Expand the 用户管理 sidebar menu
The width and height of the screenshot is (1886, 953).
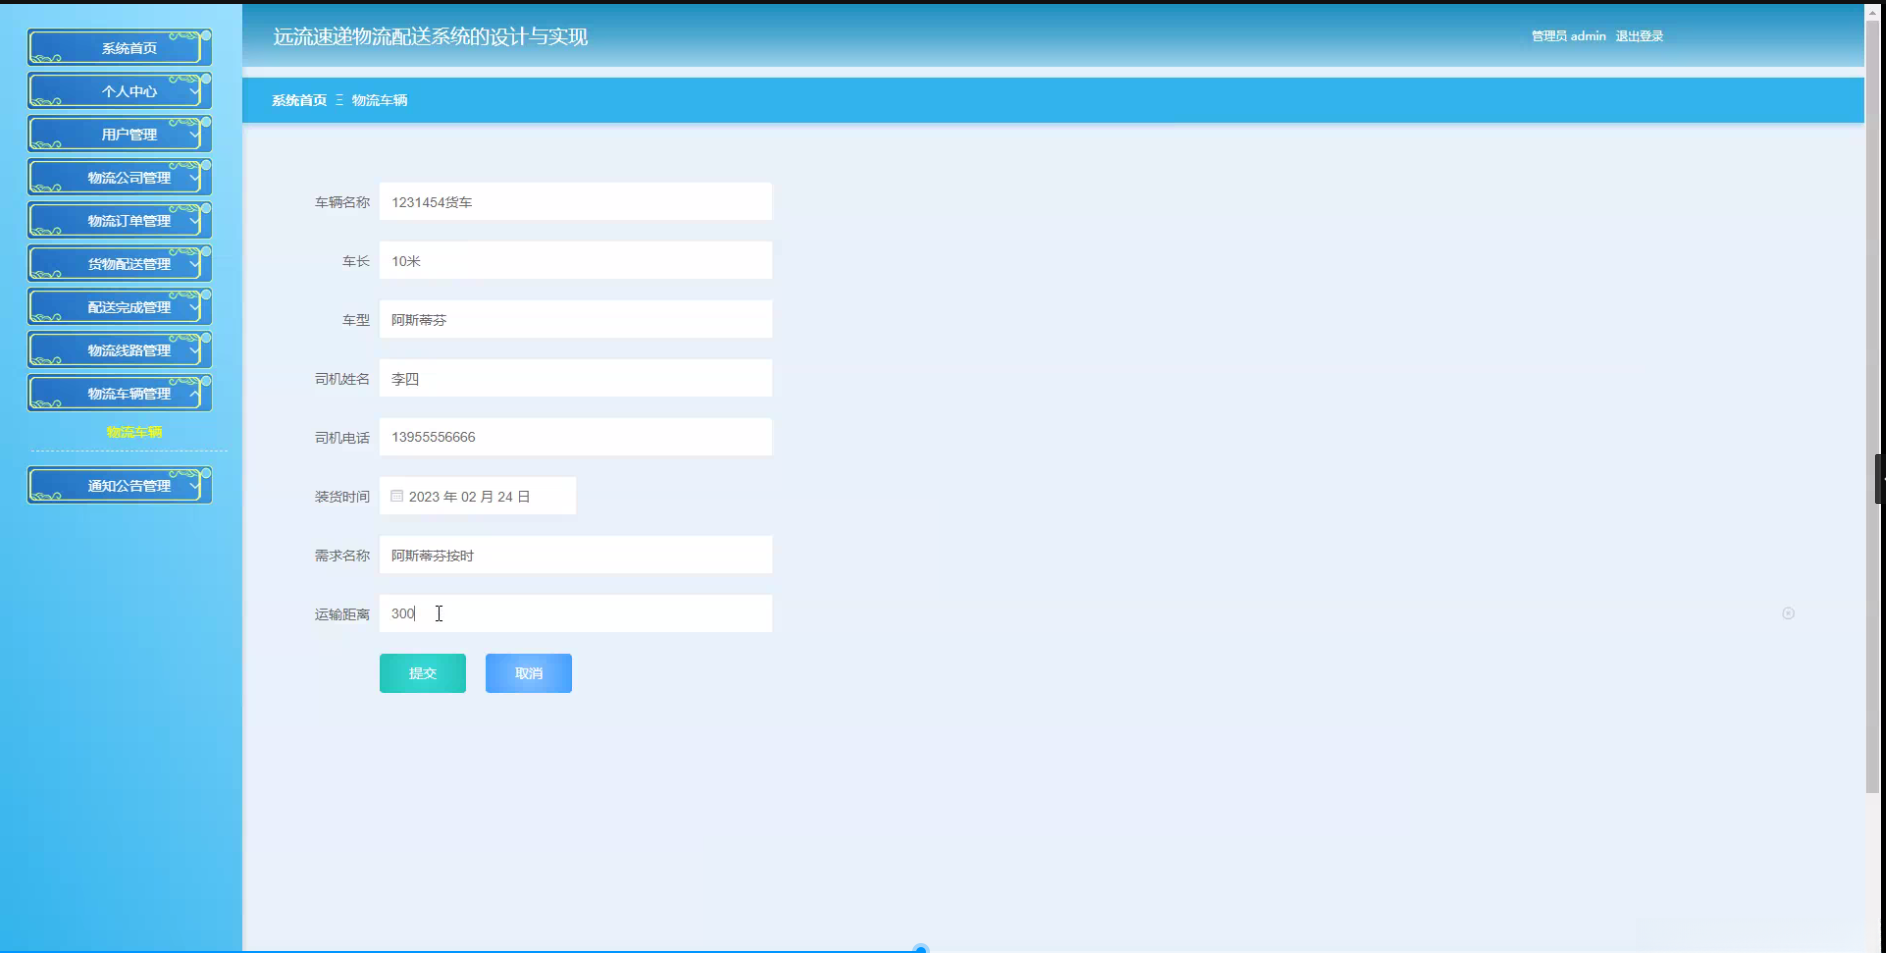pyautogui.click(x=120, y=134)
